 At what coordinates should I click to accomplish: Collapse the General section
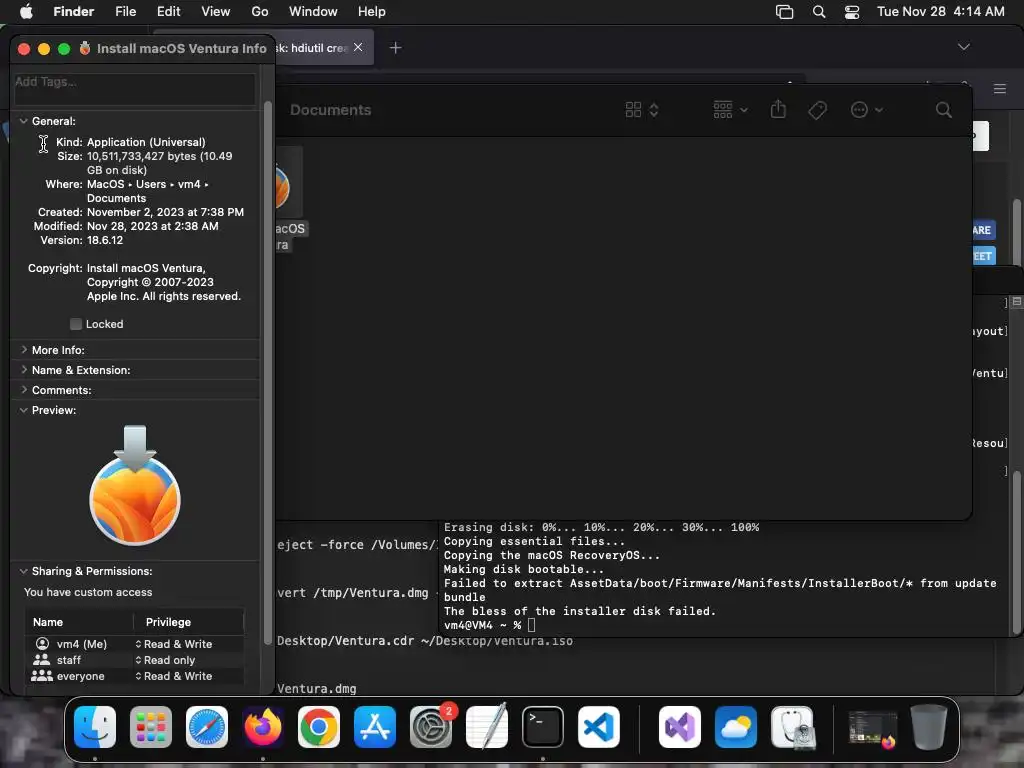pos(24,121)
